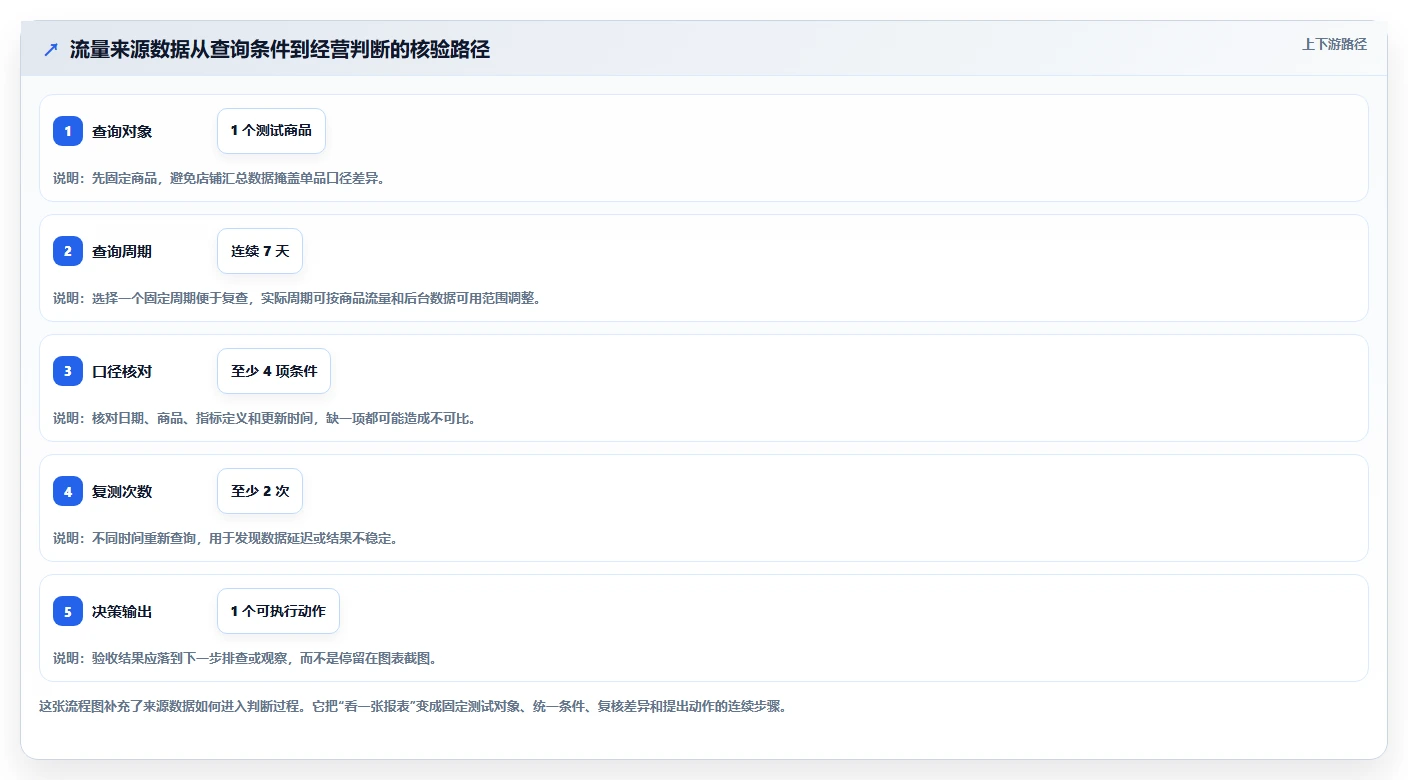Click the footer paragraph starting 这张流程图补充了

(414, 706)
